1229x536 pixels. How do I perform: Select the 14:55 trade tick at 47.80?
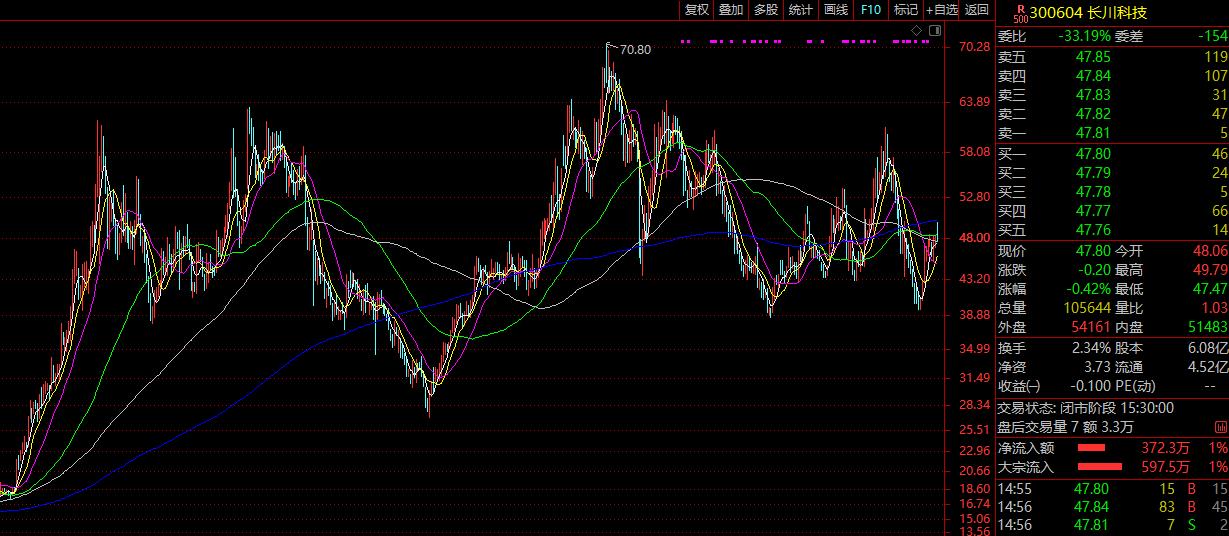(1112, 488)
